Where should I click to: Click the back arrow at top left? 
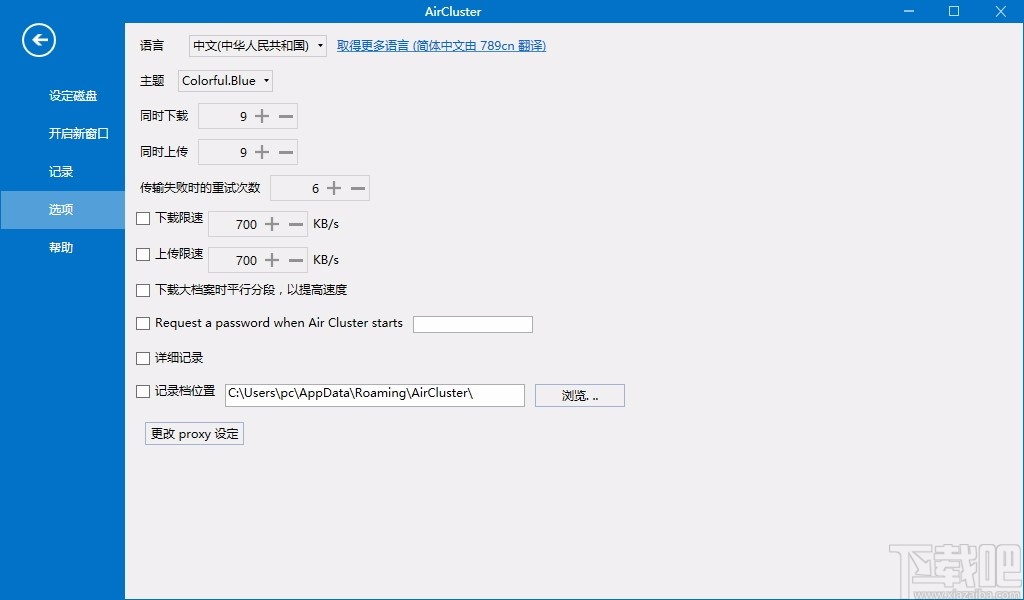[x=38, y=40]
